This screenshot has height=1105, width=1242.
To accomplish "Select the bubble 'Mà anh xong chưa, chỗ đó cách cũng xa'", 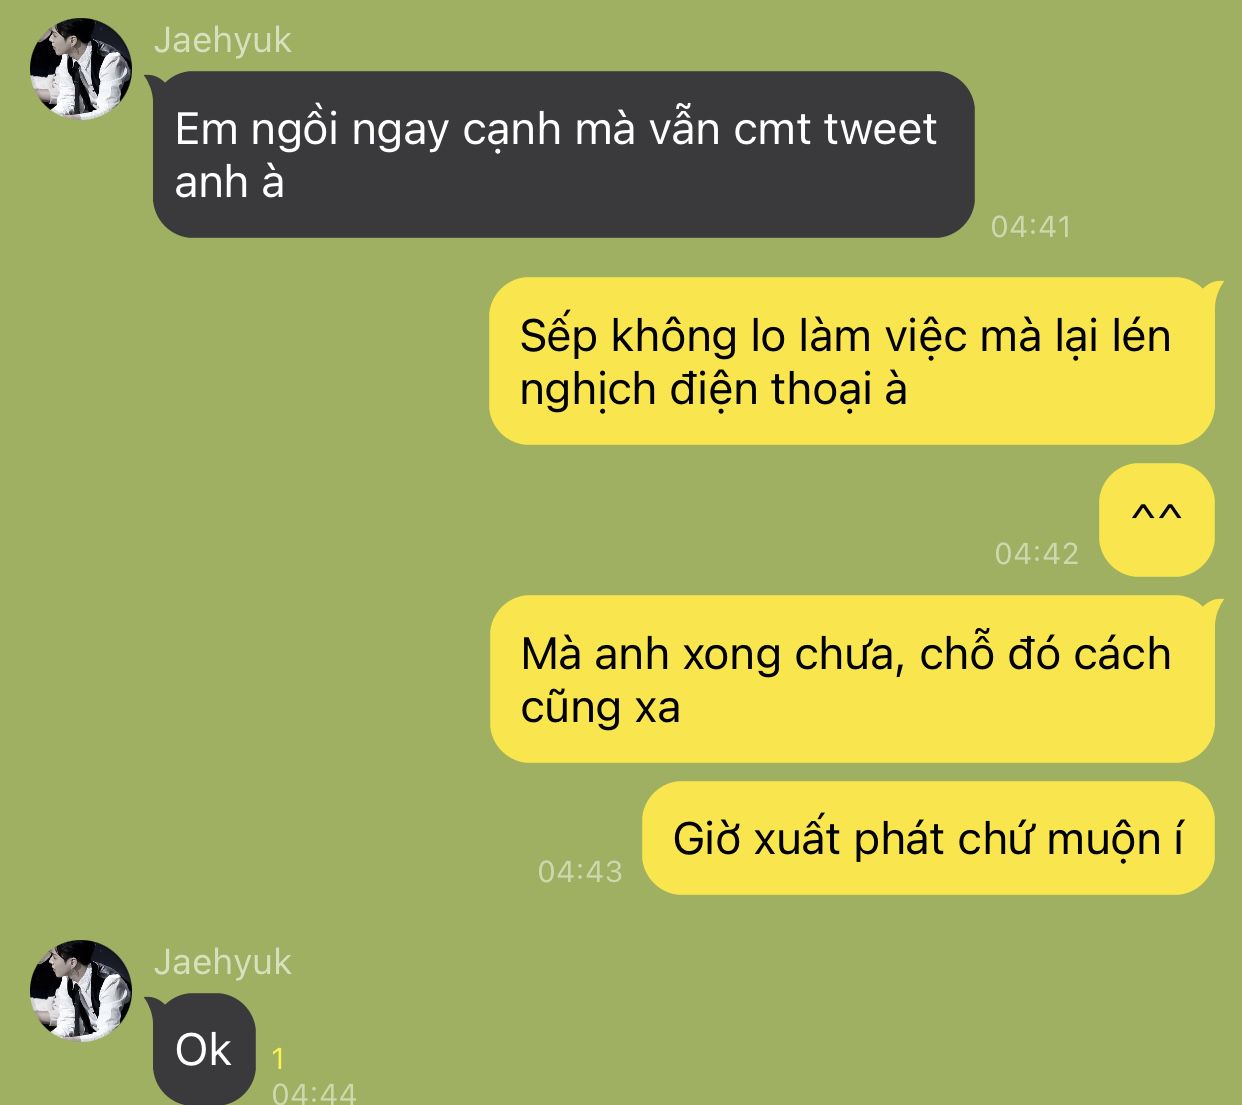I will pyautogui.click(x=851, y=679).
